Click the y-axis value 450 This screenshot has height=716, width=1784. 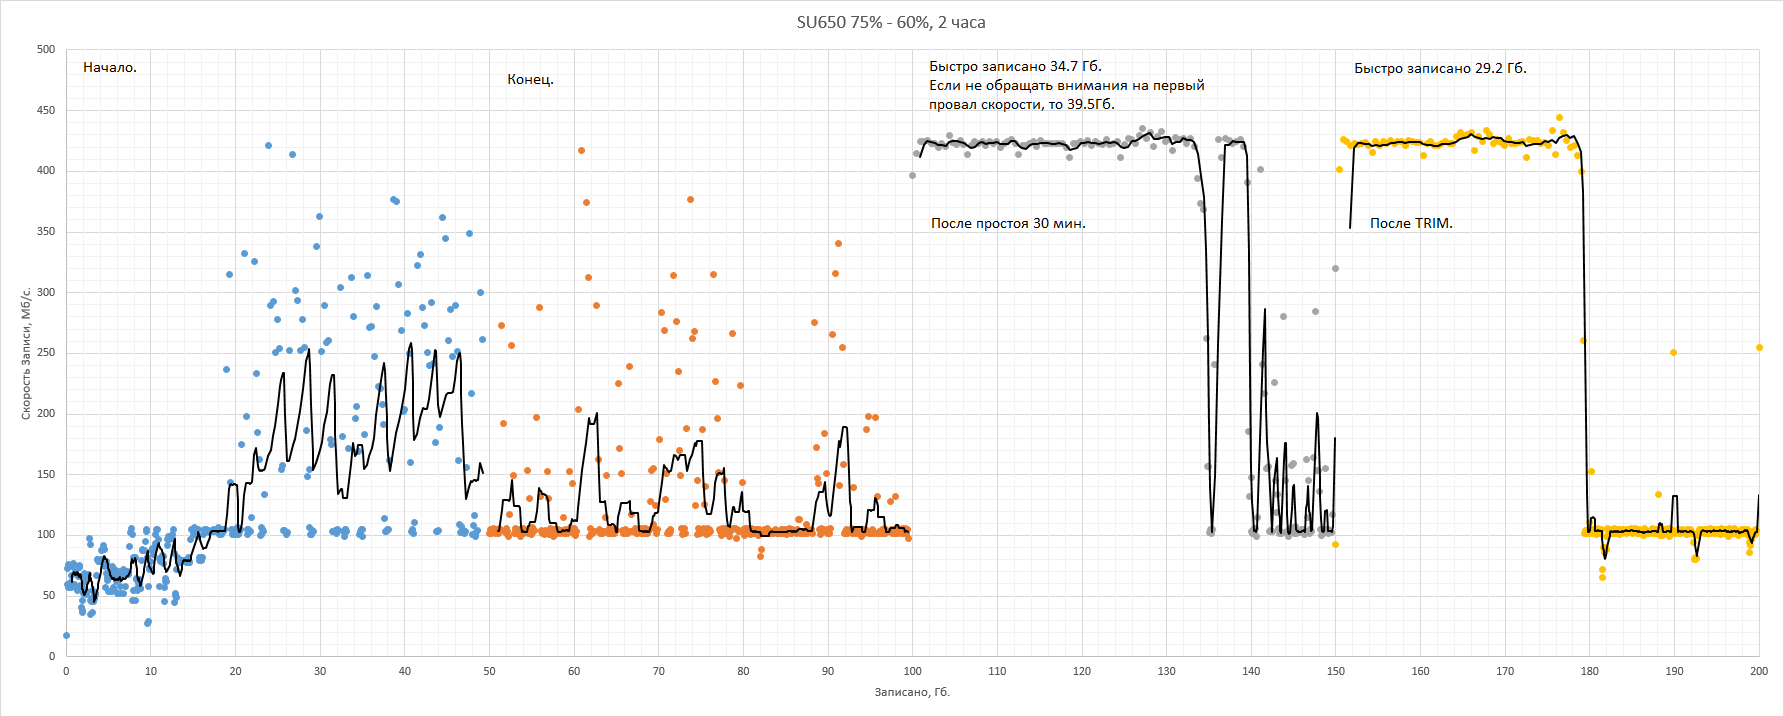click(x=46, y=110)
